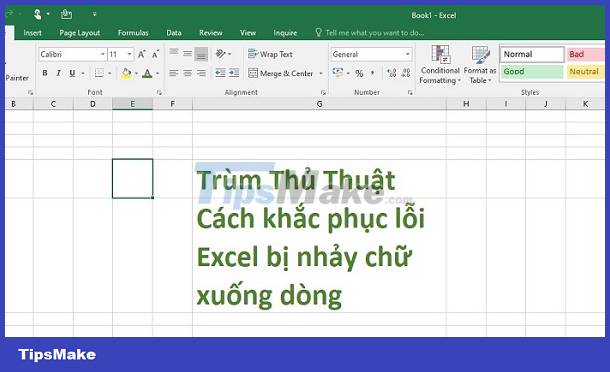Open Fill Color dropdown arrow

[136, 73]
